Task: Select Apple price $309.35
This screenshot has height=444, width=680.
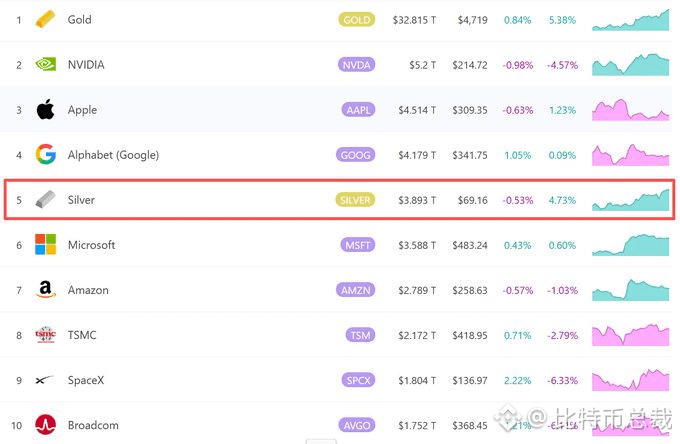Action: click(x=470, y=110)
